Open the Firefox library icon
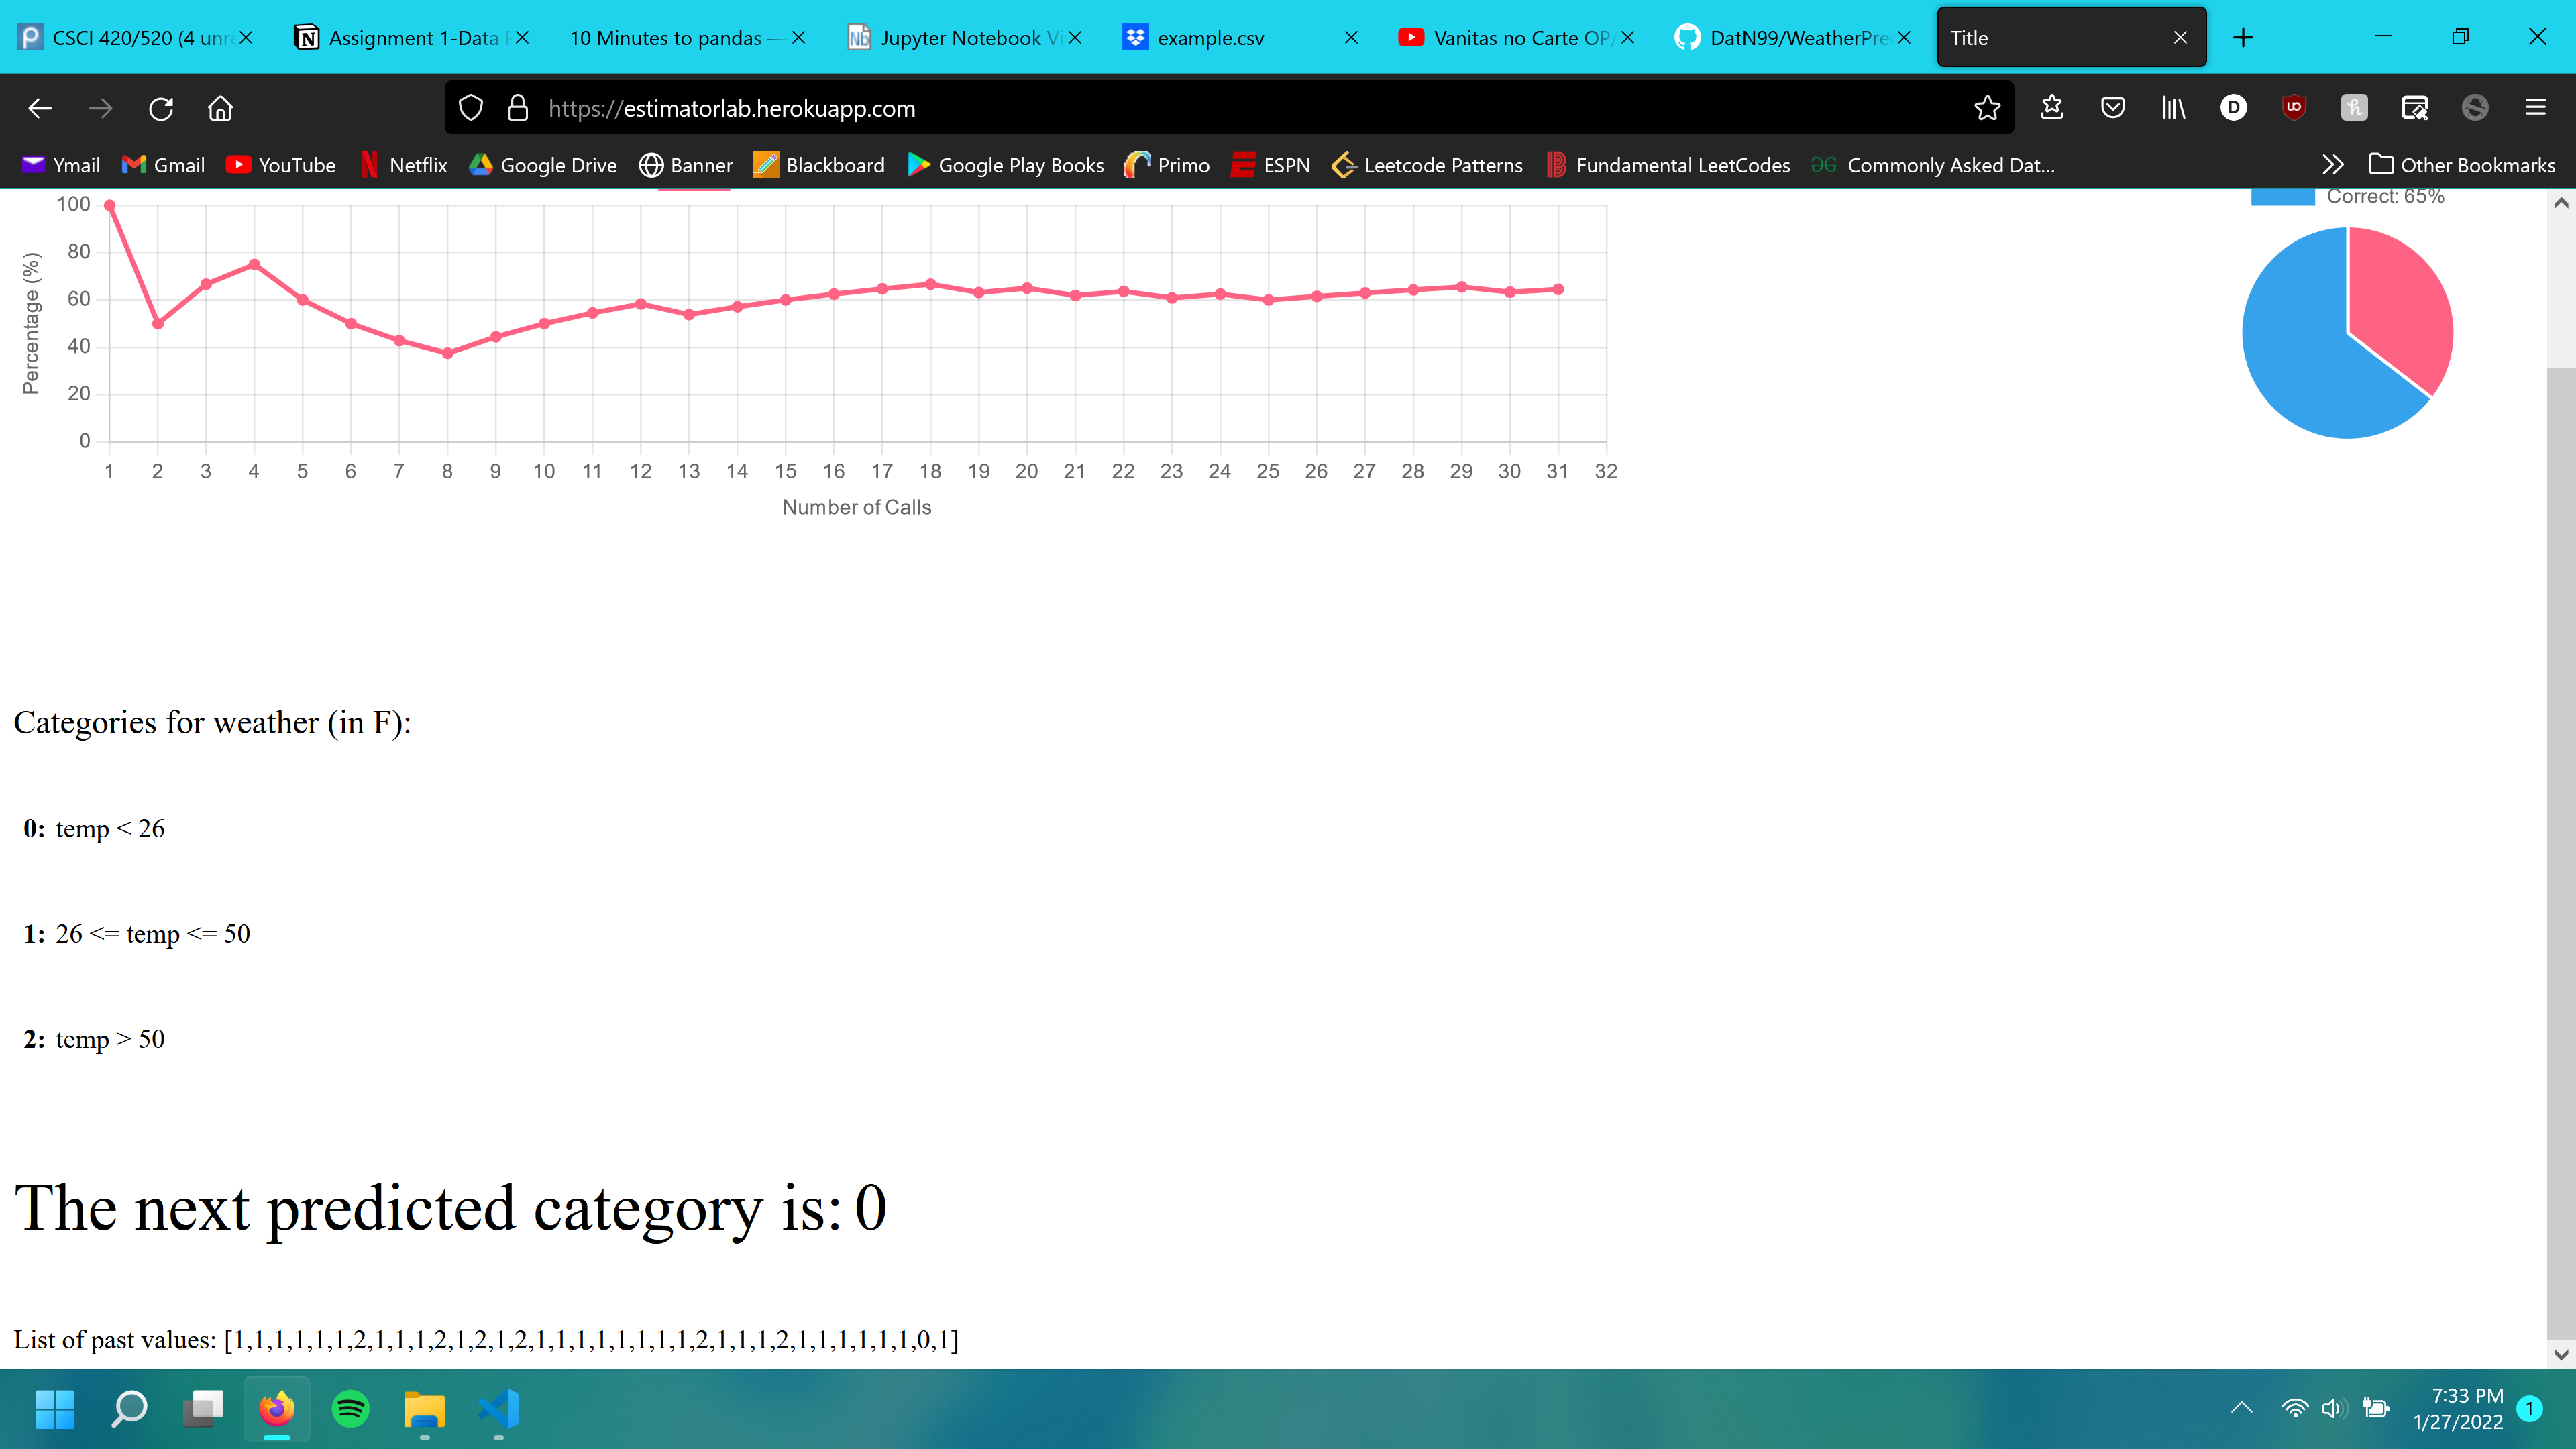Screen dimensions: 2576x1449 (x=2173, y=108)
